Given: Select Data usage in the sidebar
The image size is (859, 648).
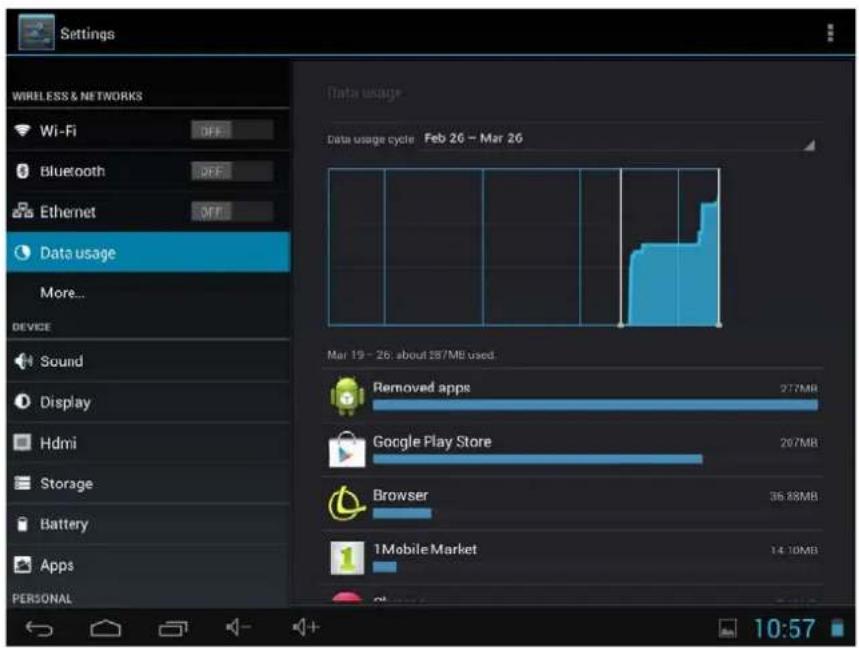Looking at the screenshot, I should (x=148, y=252).
